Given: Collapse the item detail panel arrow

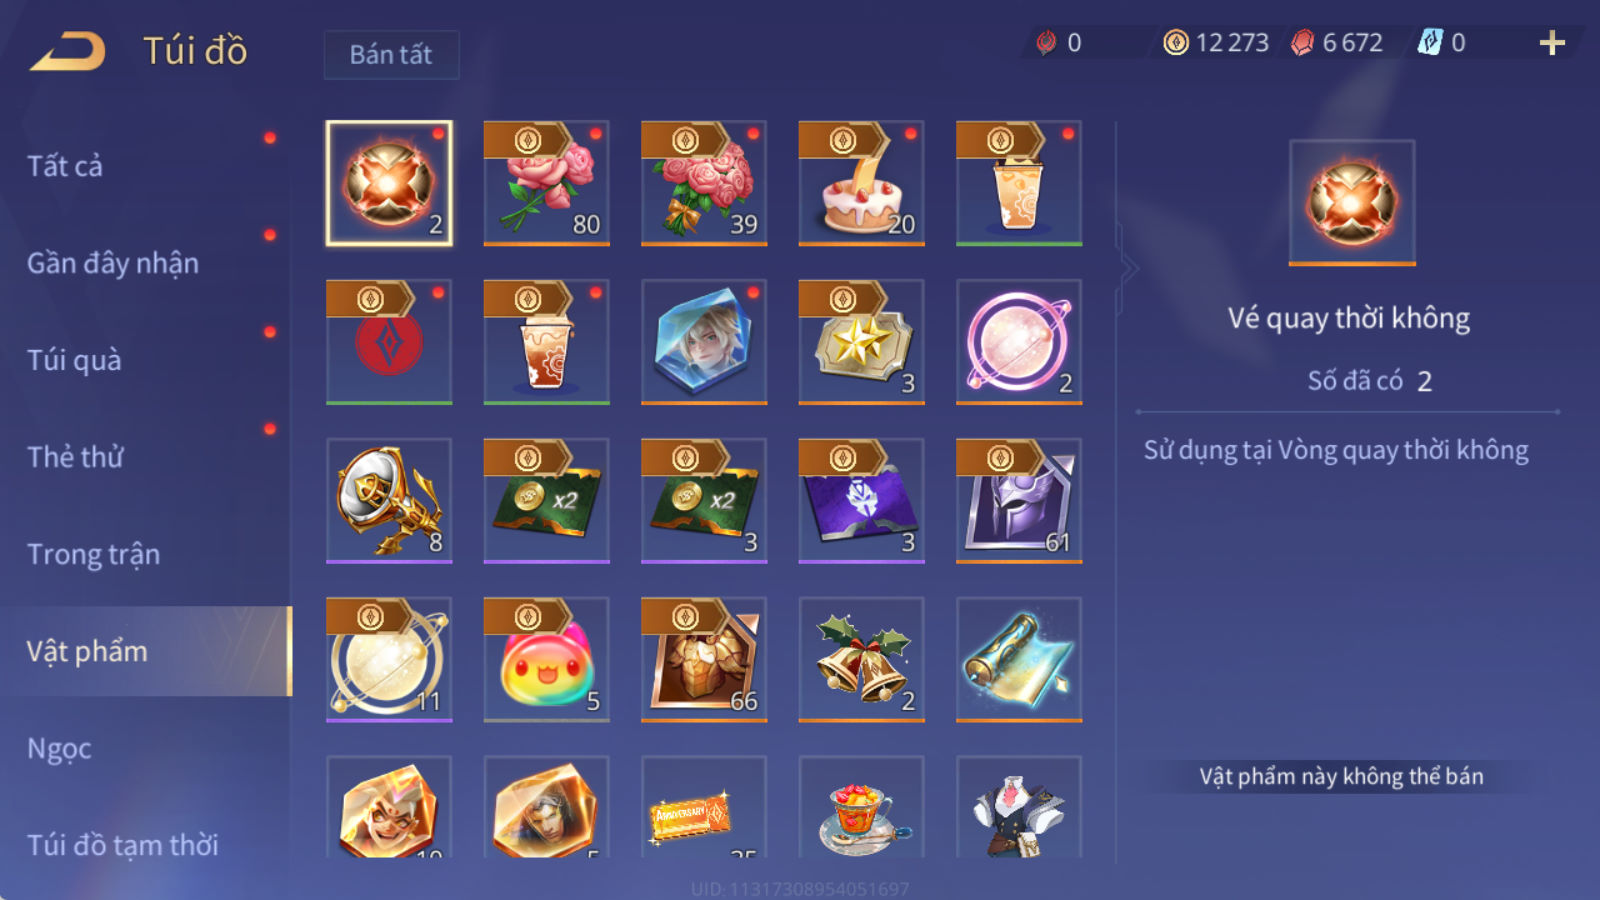Looking at the screenshot, I should pyautogui.click(x=1129, y=268).
